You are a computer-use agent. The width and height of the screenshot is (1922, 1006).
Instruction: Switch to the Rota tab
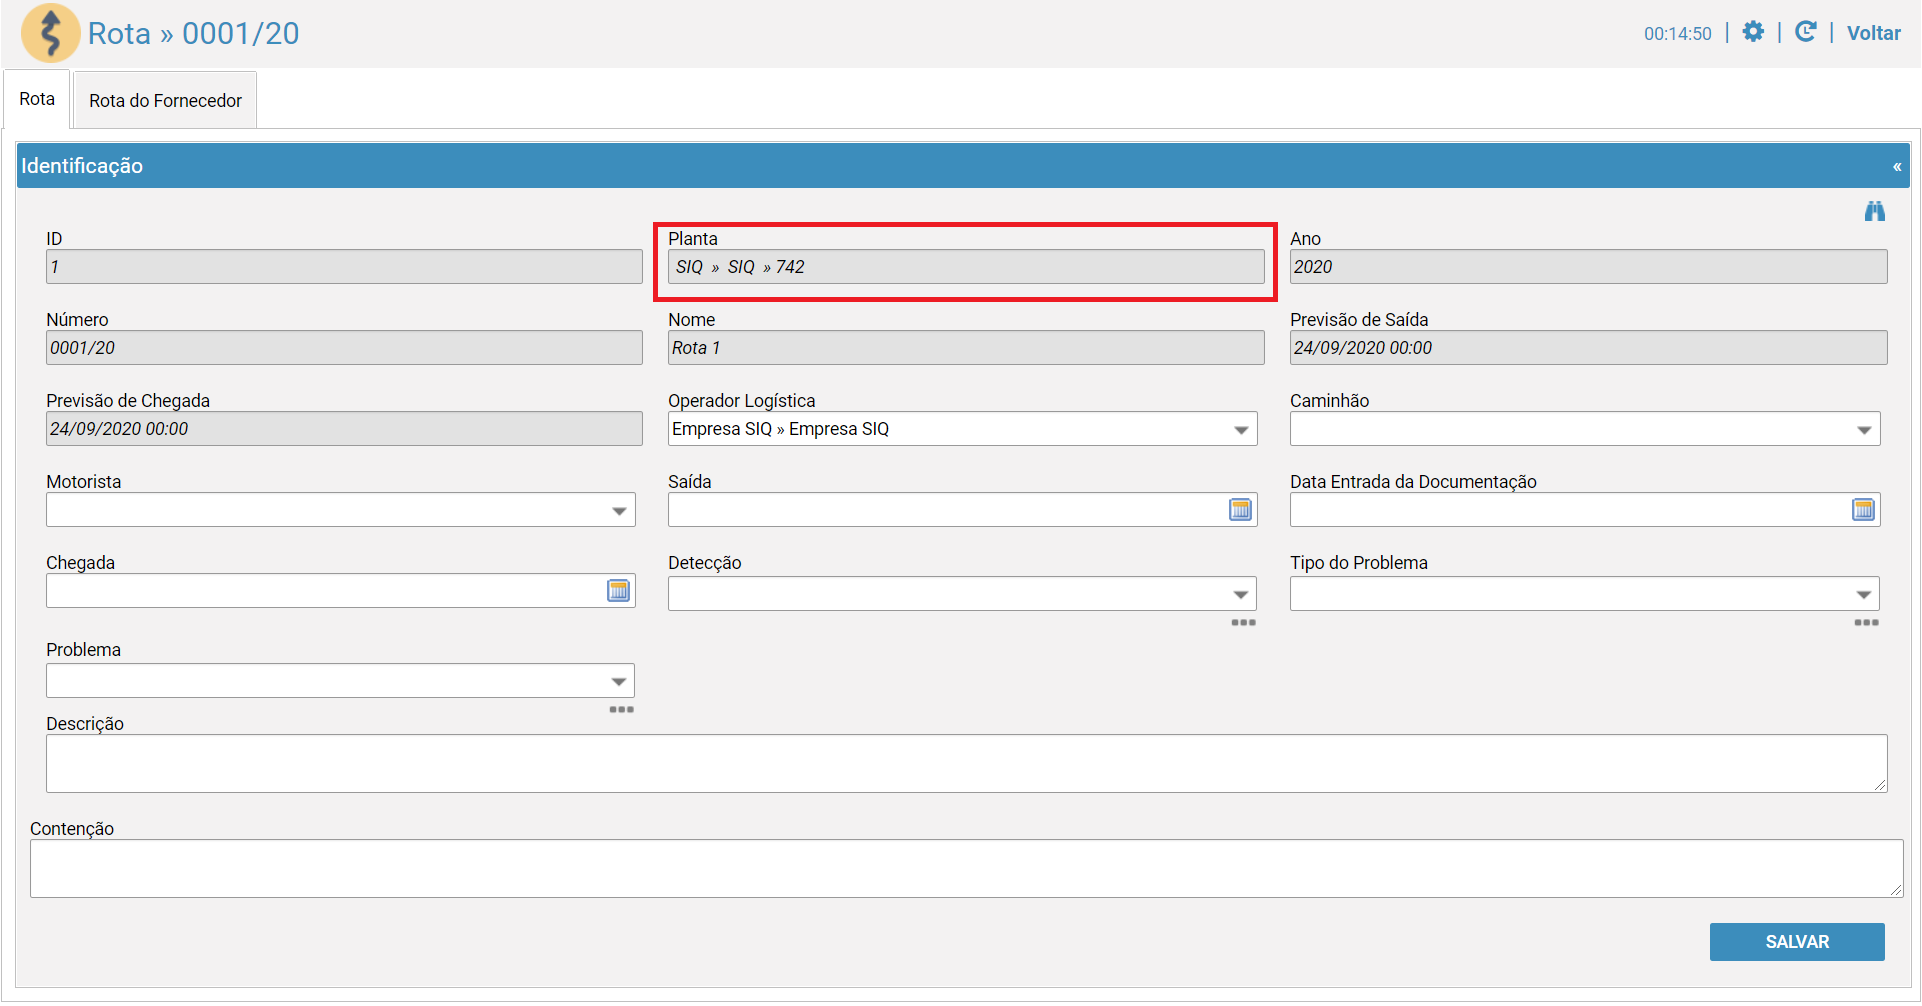[37, 99]
